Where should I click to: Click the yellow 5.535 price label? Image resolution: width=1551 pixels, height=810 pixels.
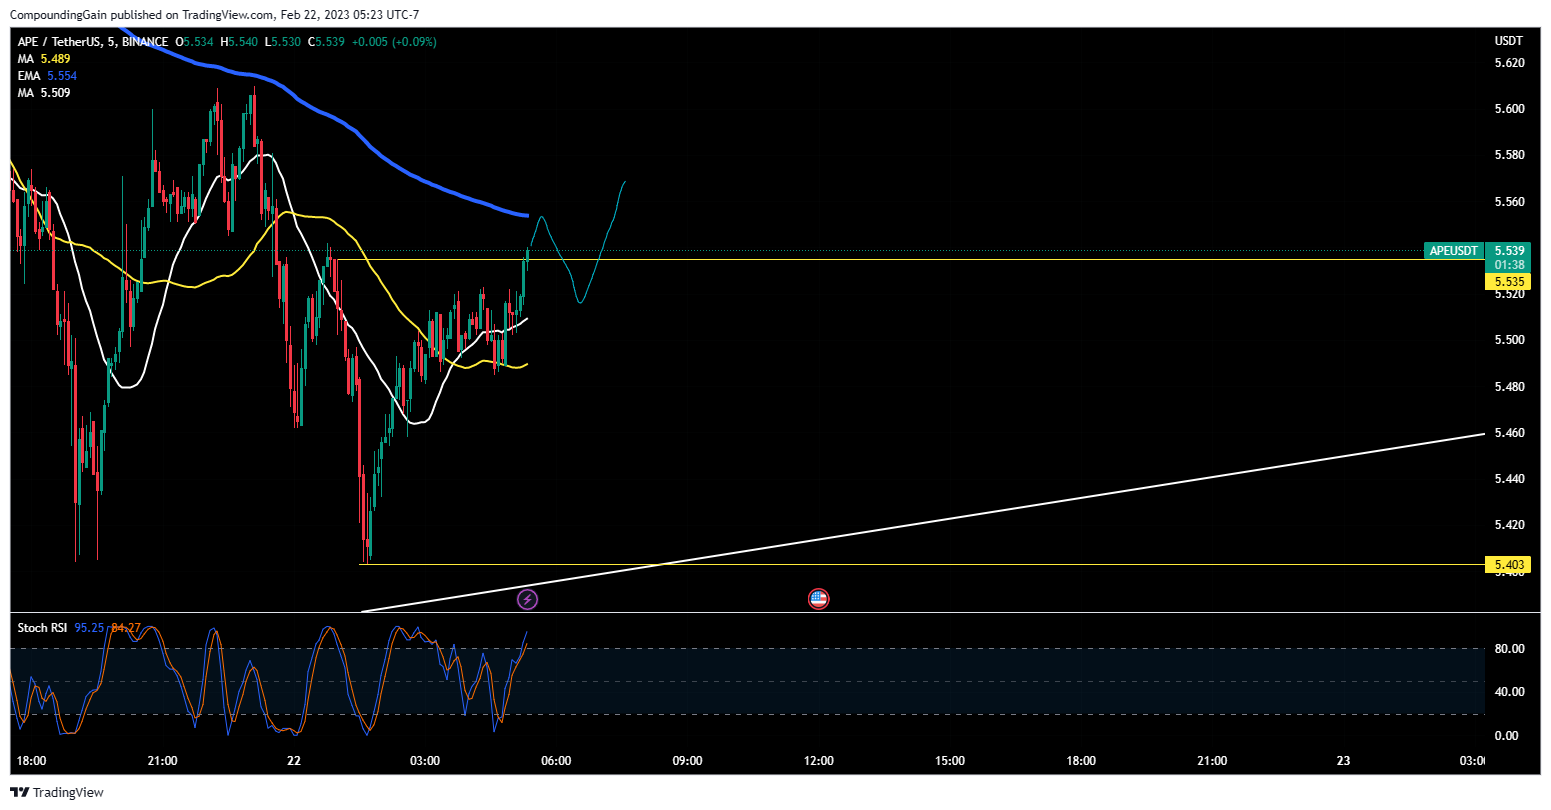[x=1508, y=282]
